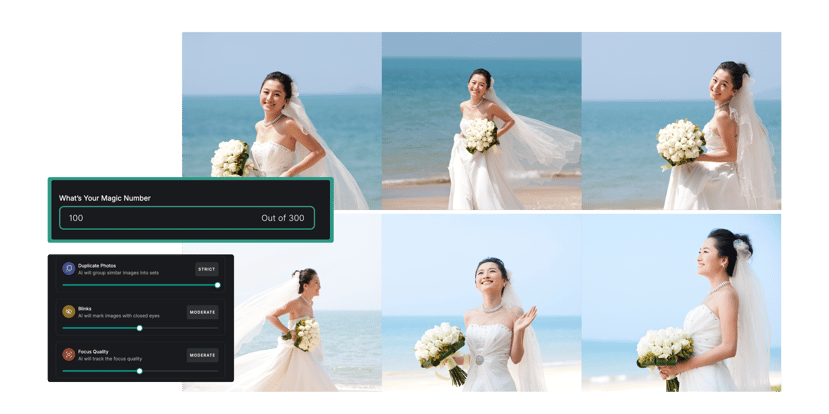Click the Blinks slider handle

tap(140, 328)
